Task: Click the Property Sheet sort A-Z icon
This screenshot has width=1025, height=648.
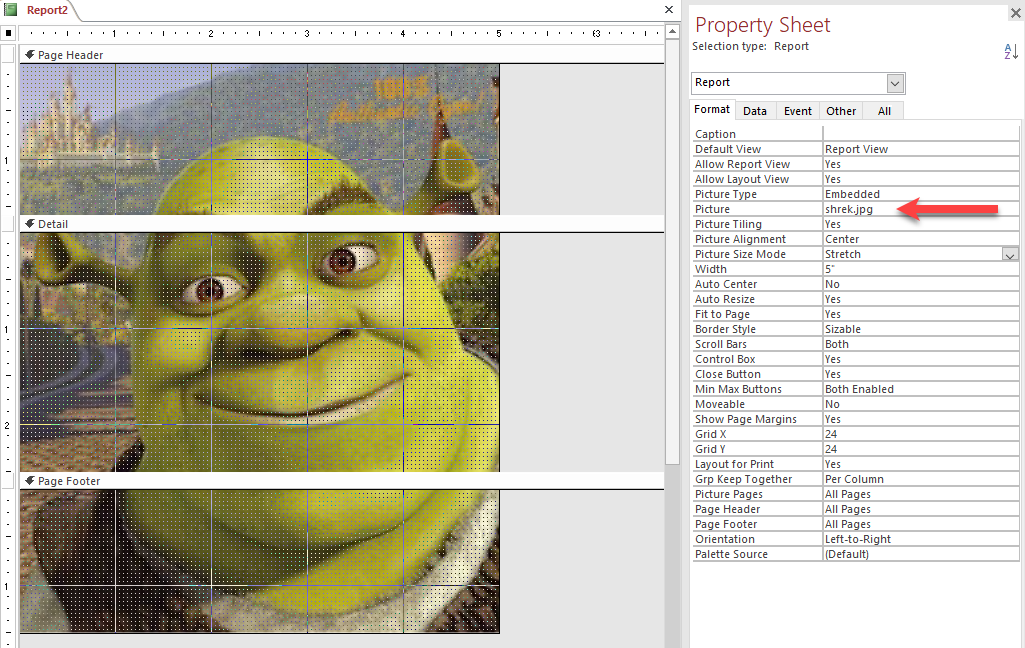Action: point(1011,51)
